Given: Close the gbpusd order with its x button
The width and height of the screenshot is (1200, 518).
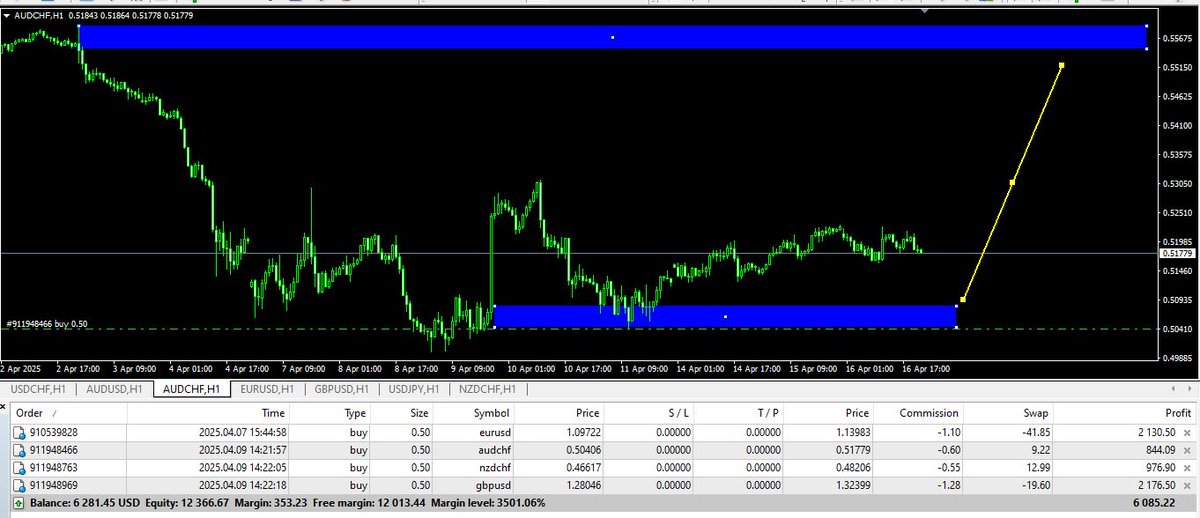Looking at the screenshot, I should pyautogui.click(x=1186, y=485).
